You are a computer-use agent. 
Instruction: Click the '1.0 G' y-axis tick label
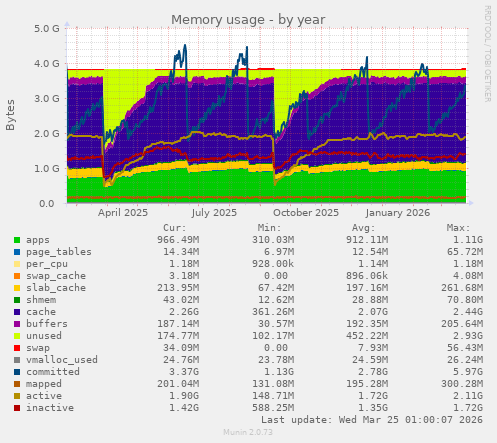click(47, 168)
